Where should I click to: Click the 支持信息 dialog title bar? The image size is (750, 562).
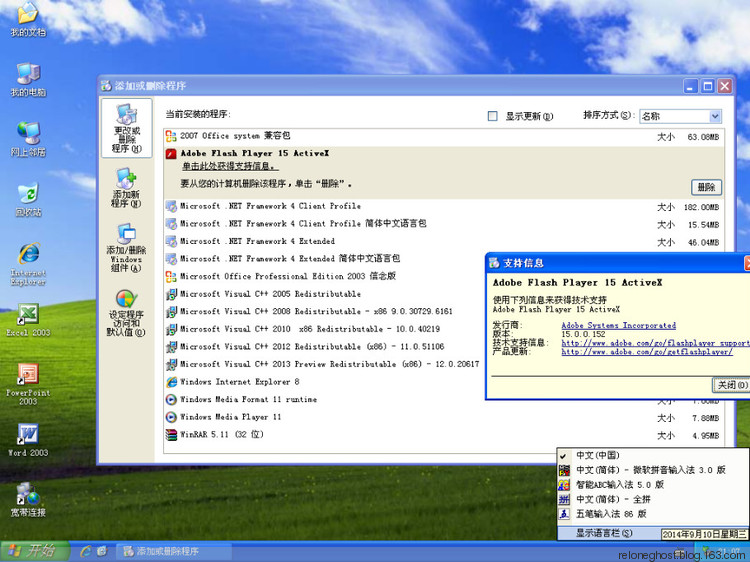tap(615, 263)
